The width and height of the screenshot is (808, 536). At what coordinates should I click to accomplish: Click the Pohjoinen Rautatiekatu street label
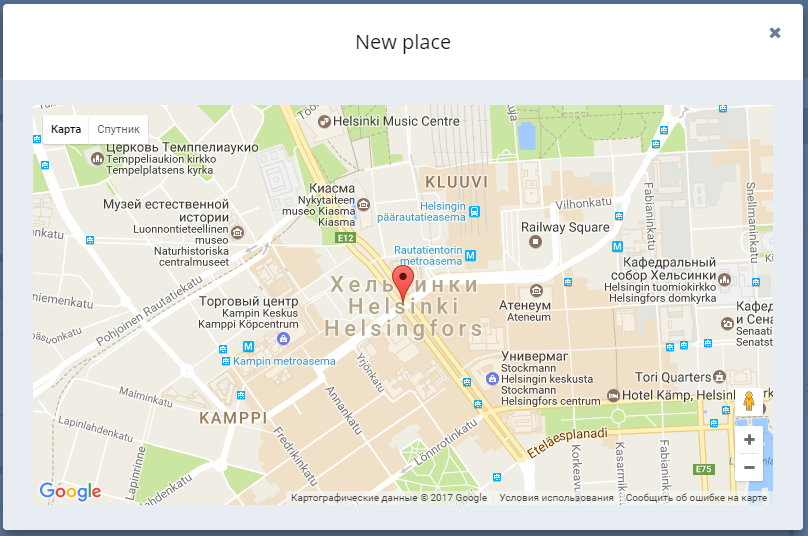pos(149,311)
